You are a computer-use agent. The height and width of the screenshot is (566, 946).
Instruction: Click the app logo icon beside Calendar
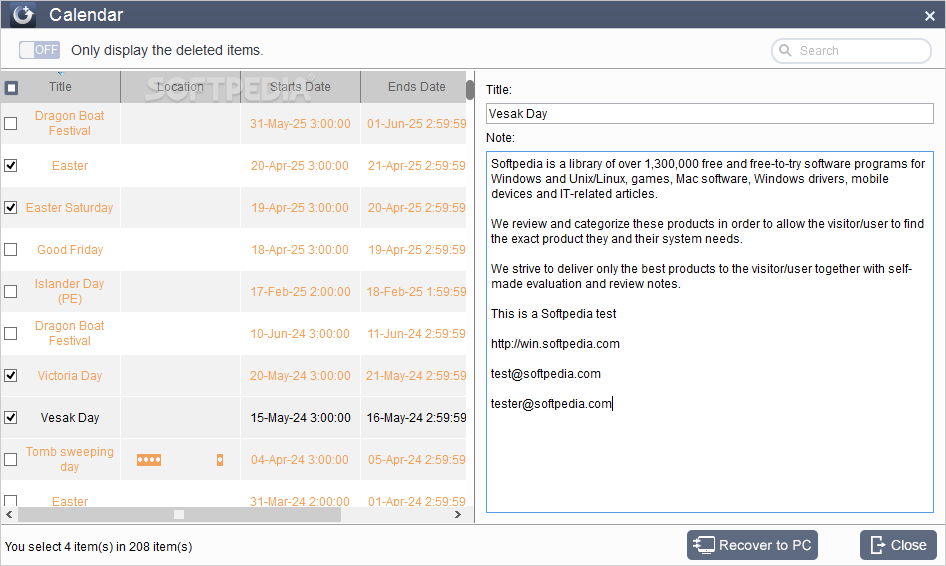click(23, 14)
